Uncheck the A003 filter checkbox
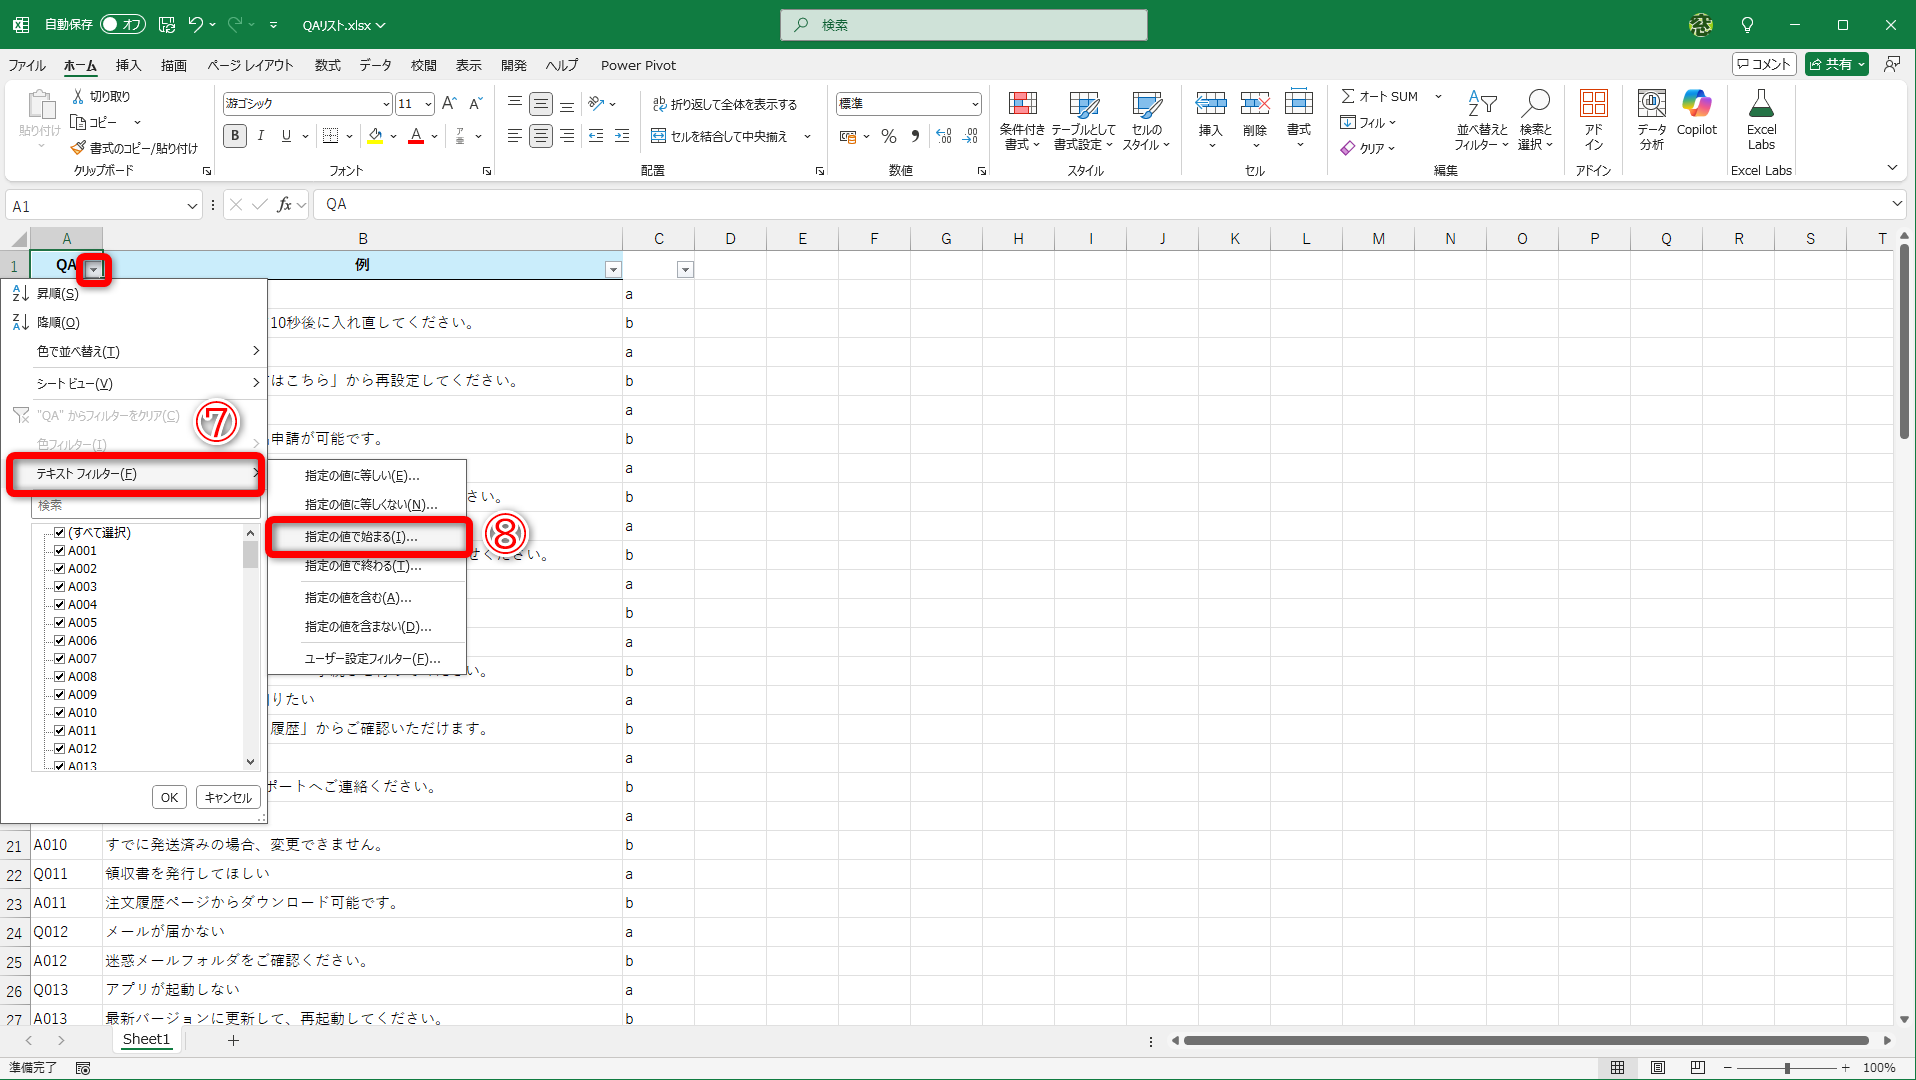Screen dimensions: 1916x1080 pos(60,587)
